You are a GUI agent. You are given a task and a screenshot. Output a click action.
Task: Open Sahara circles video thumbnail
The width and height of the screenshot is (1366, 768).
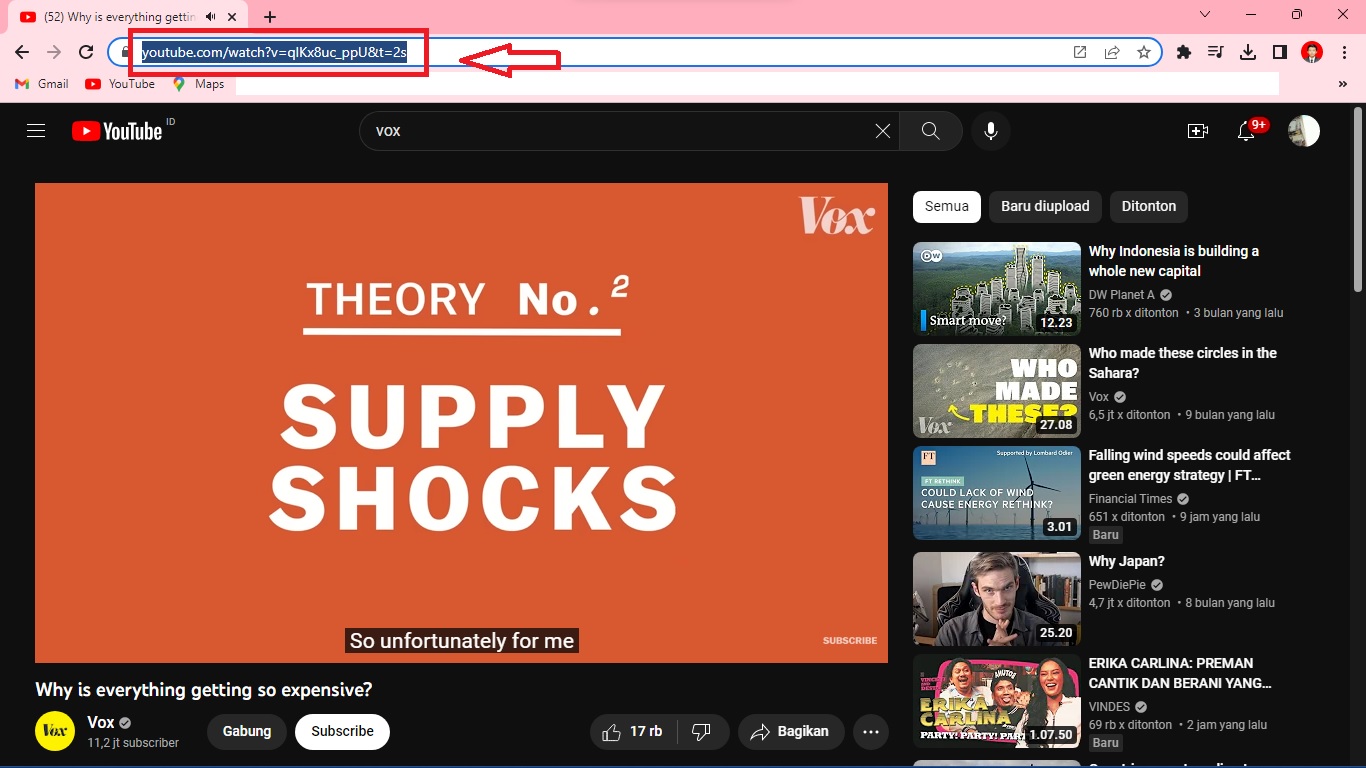997,391
